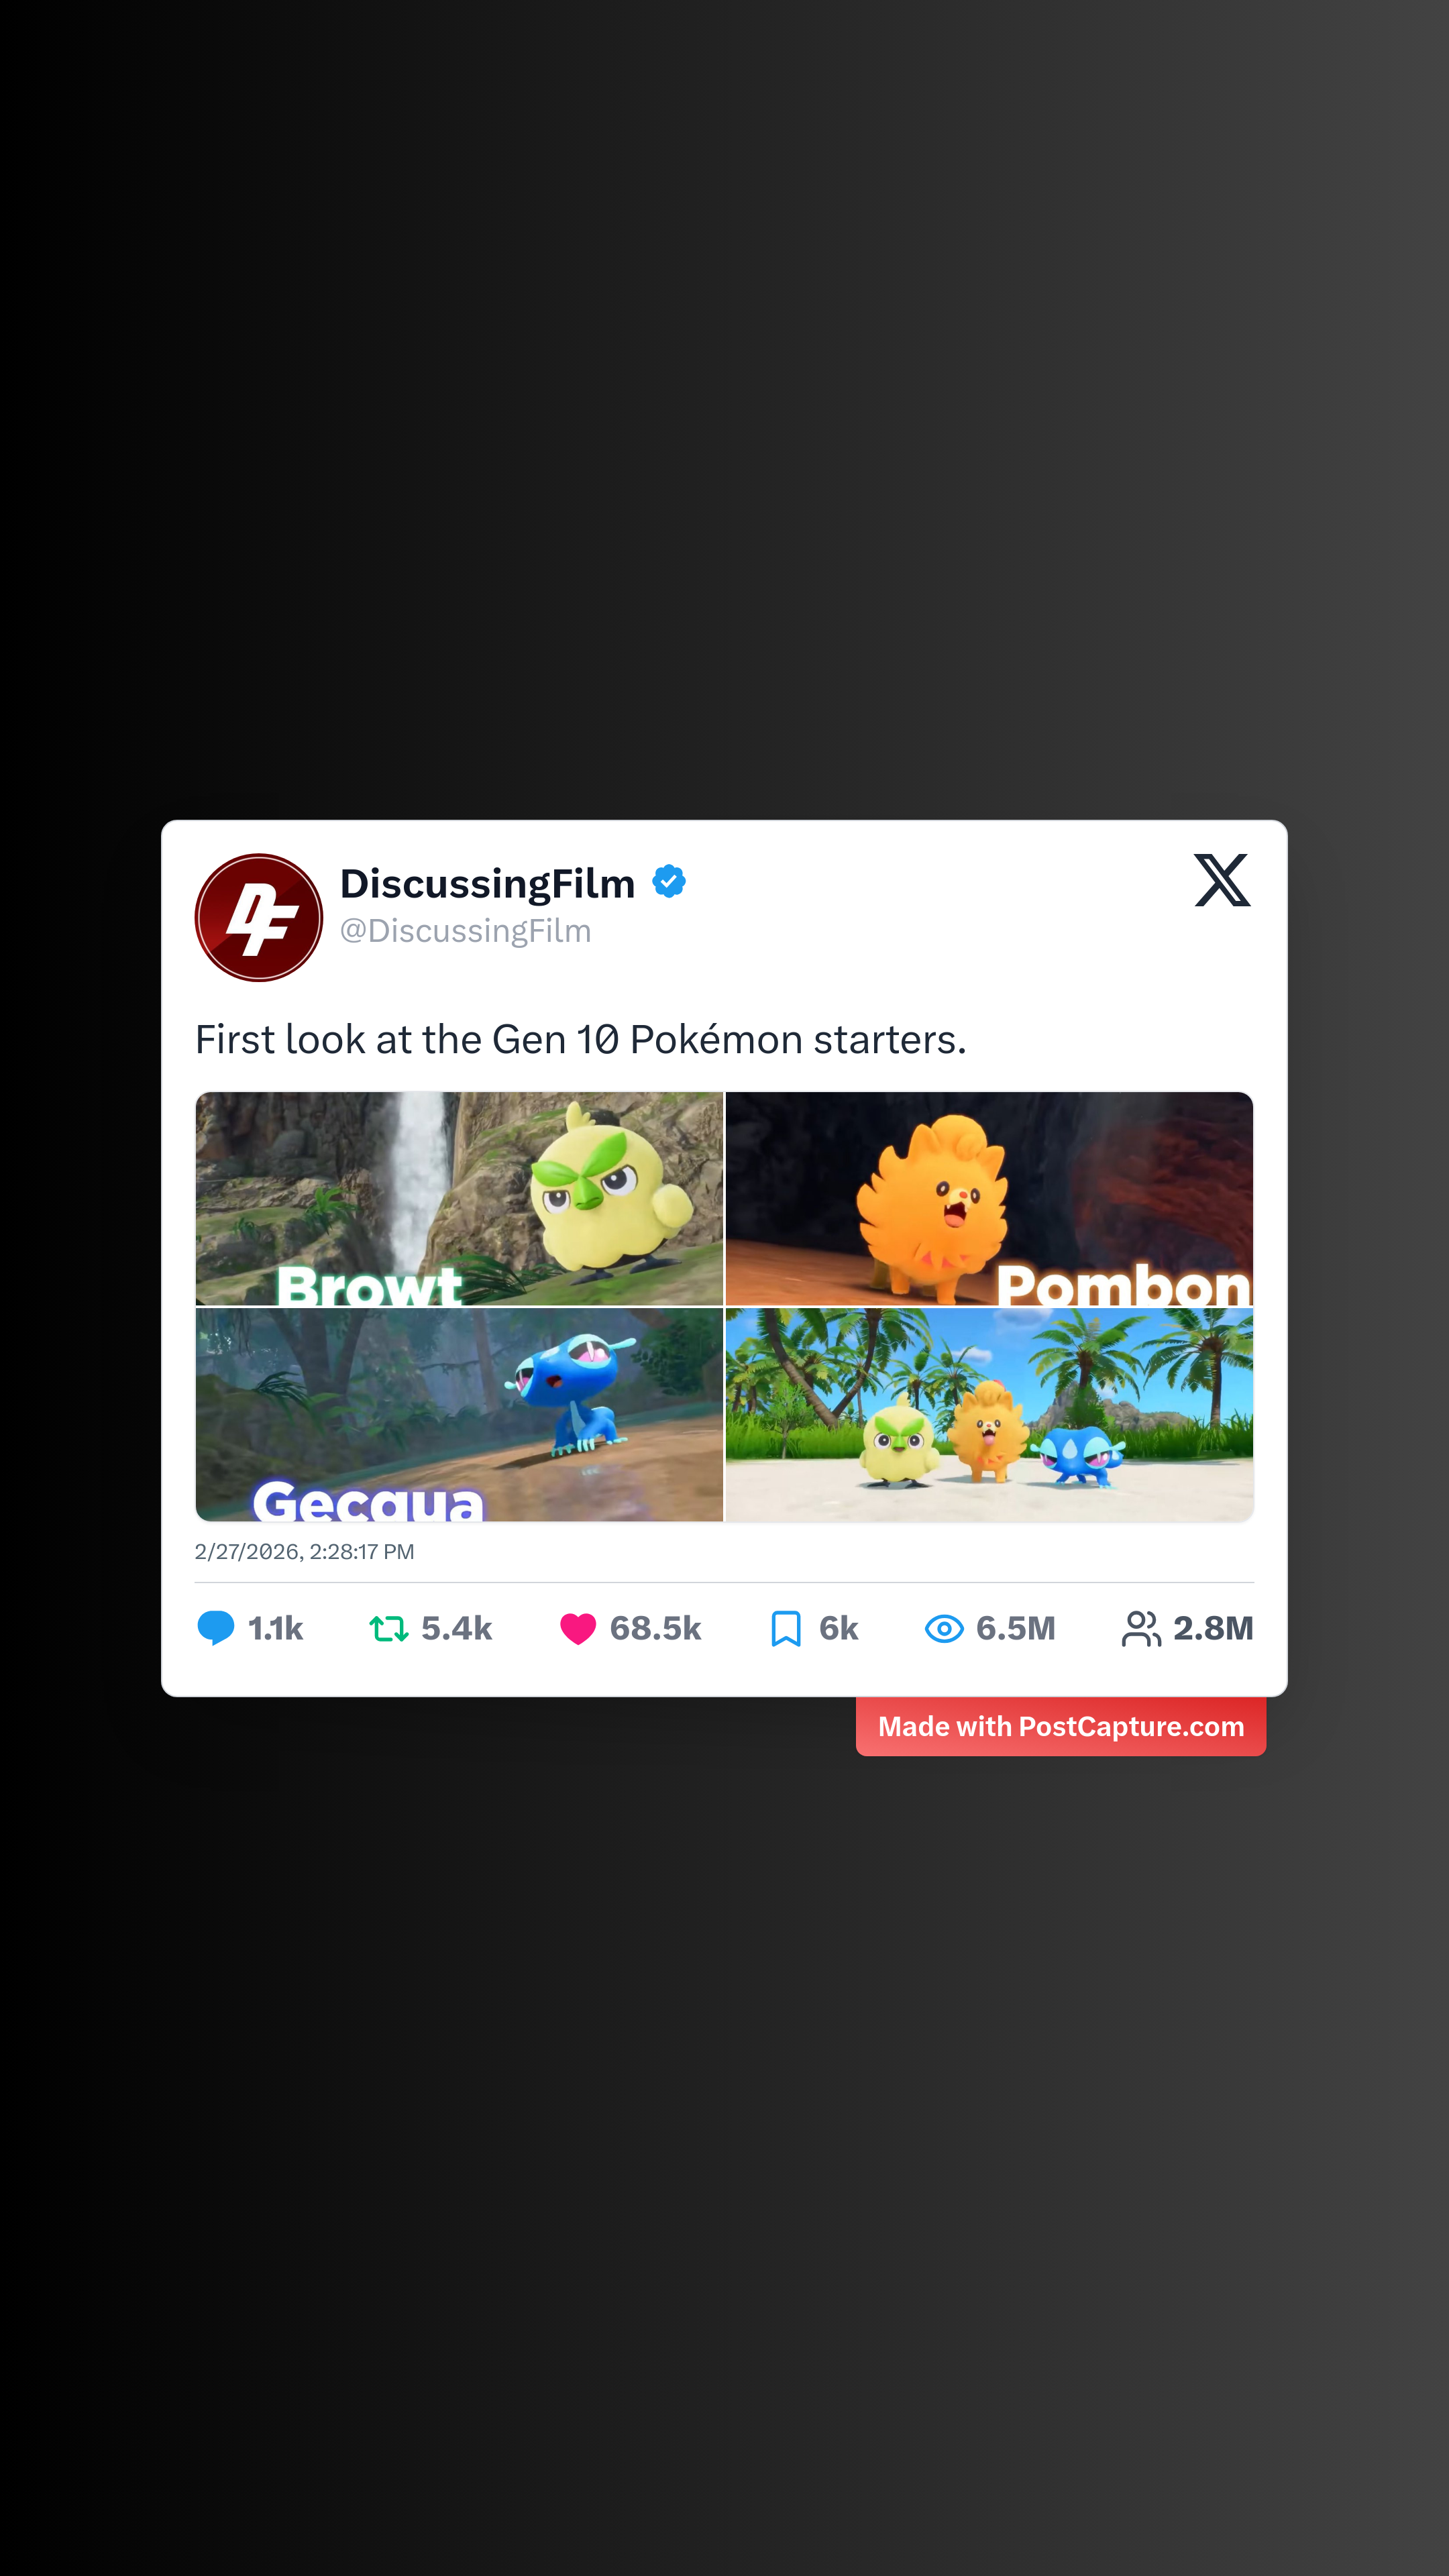Click the bookmark icon

(x=786, y=1629)
